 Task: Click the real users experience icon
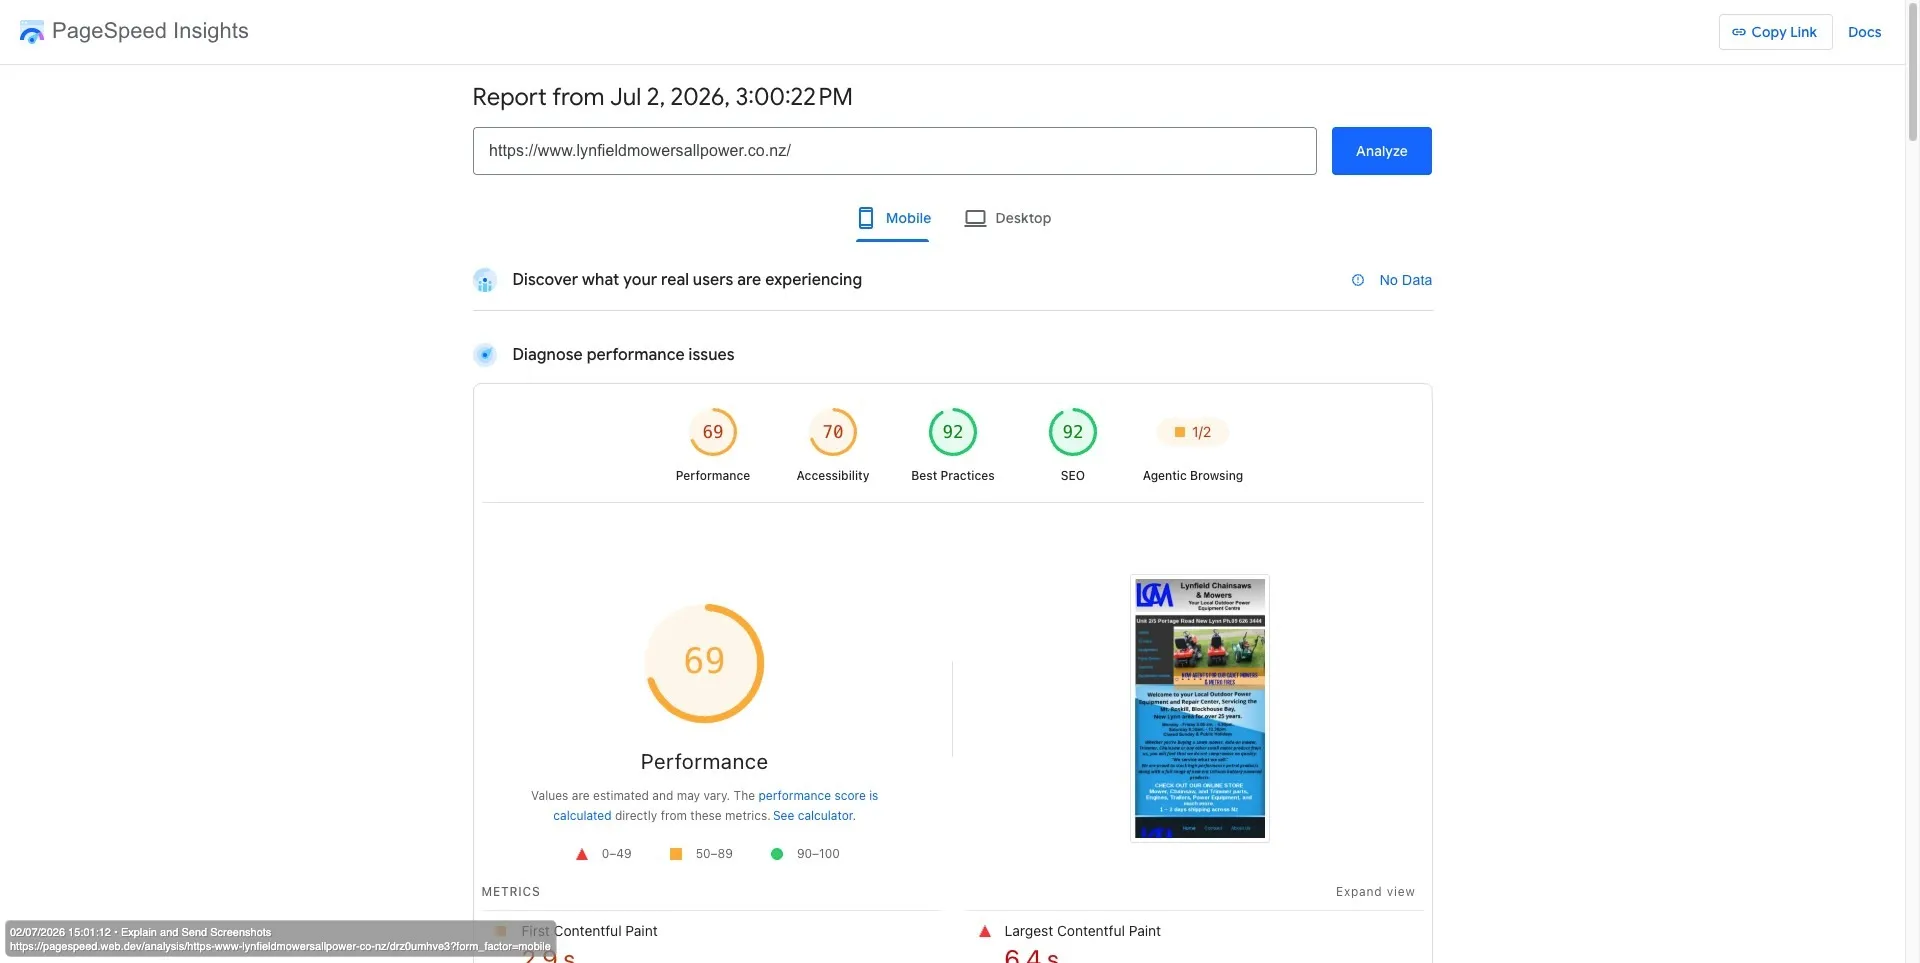coord(485,280)
